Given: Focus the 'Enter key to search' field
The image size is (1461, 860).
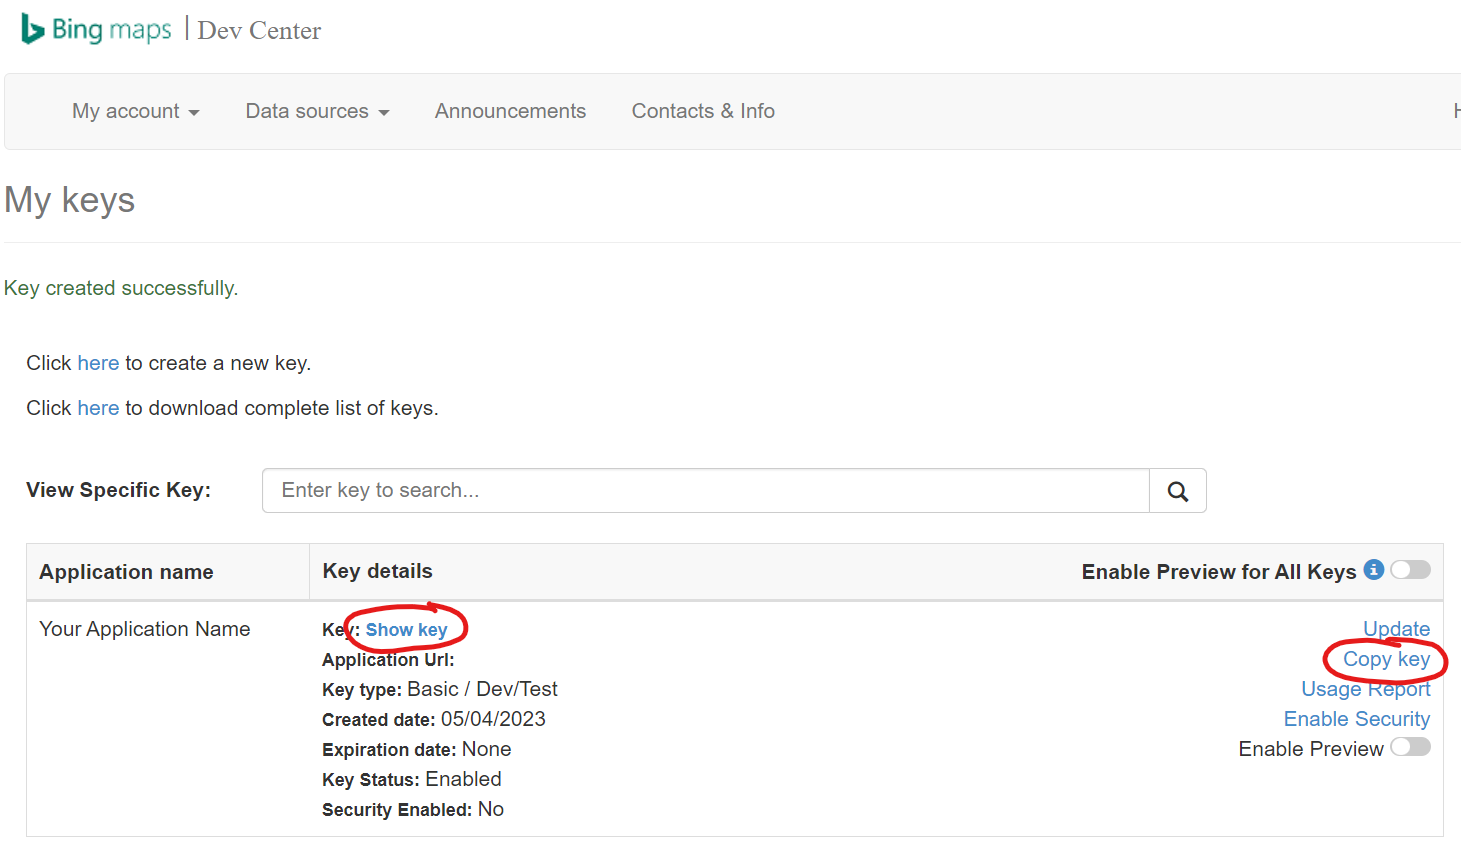Looking at the screenshot, I should tap(705, 491).
